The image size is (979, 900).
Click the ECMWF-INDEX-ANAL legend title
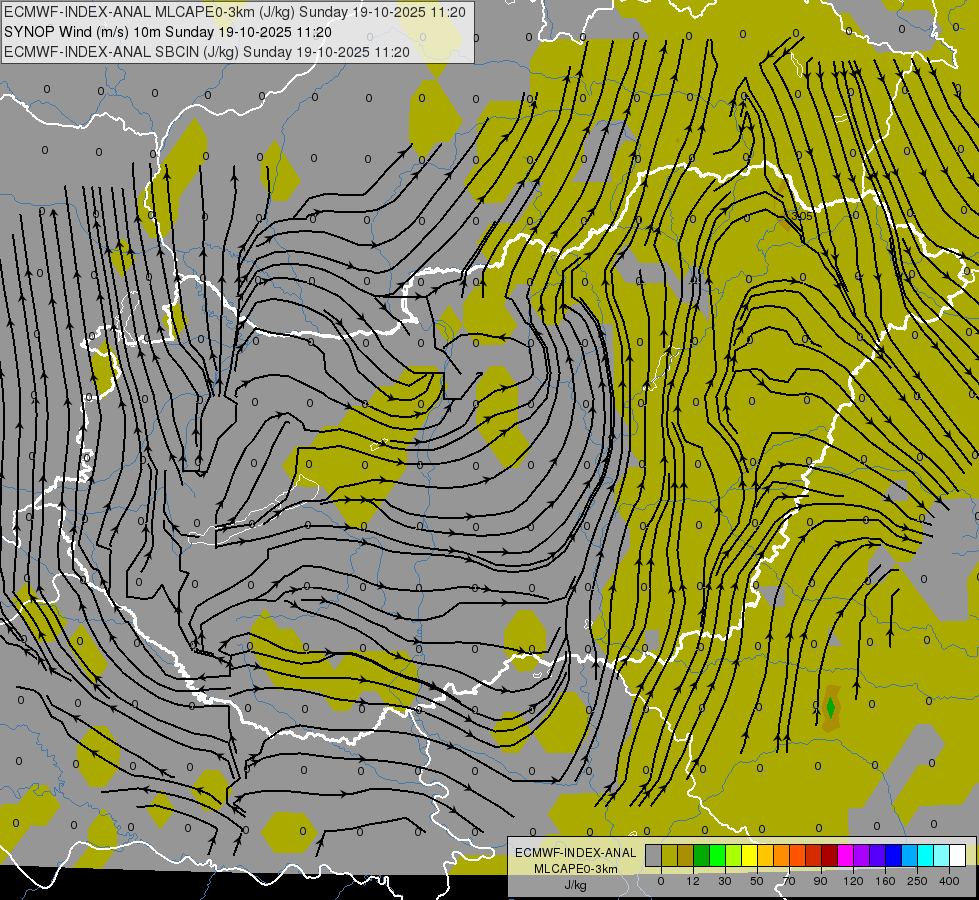575,853
